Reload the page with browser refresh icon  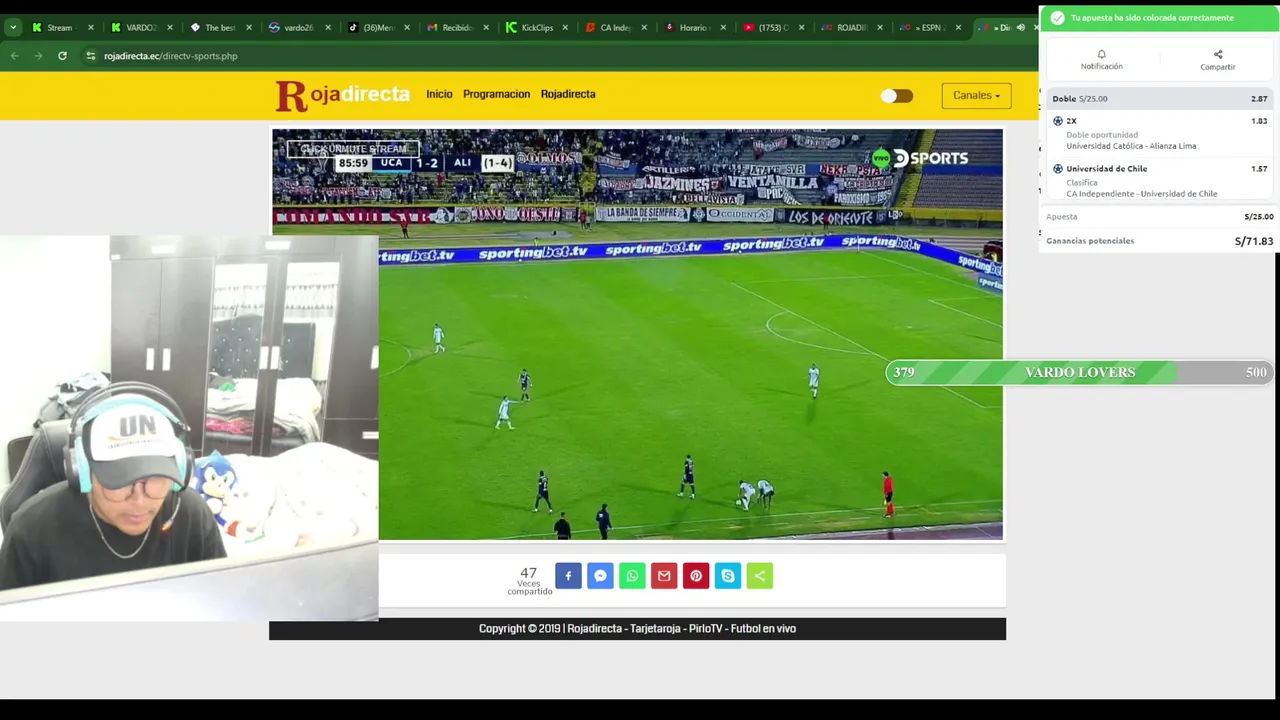click(x=62, y=56)
